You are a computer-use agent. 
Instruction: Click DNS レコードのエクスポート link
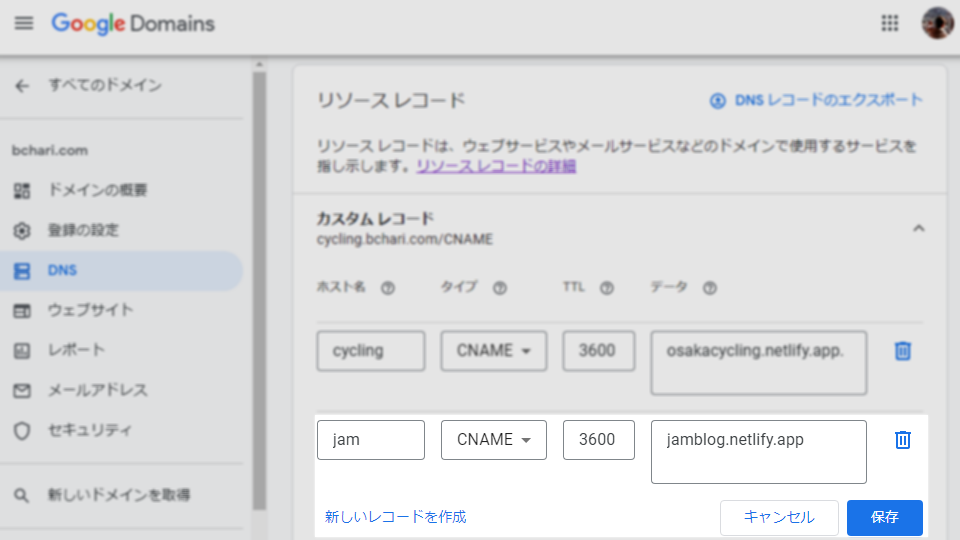pyautogui.click(x=828, y=100)
